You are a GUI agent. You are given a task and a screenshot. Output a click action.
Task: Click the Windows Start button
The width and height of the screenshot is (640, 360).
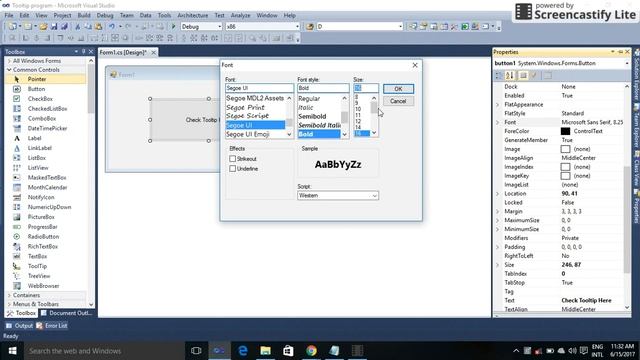click(x=12, y=351)
